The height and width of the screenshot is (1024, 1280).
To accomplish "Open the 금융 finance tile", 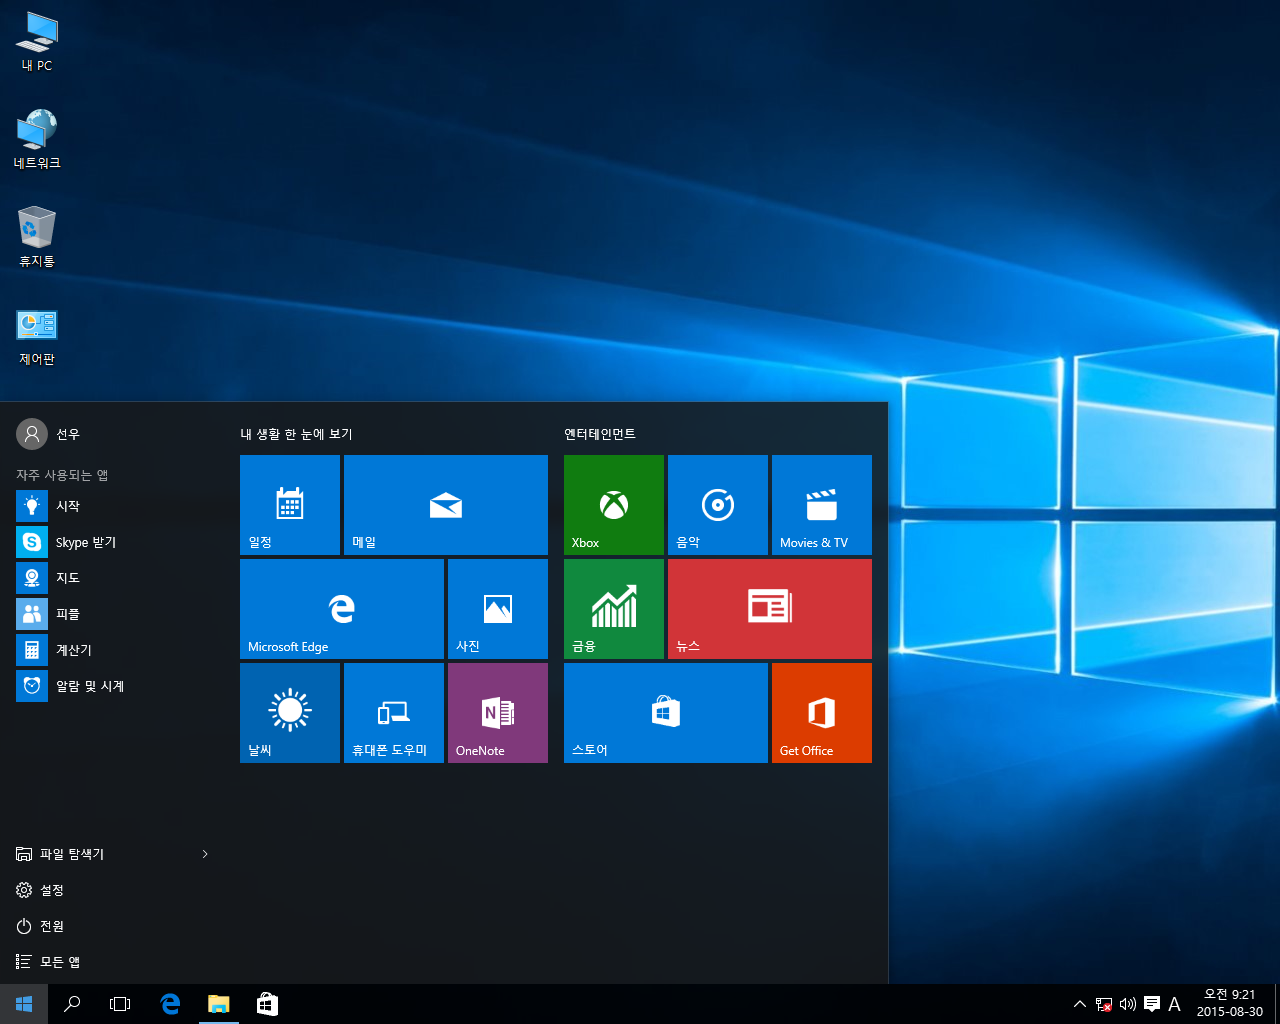I will point(614,609).
